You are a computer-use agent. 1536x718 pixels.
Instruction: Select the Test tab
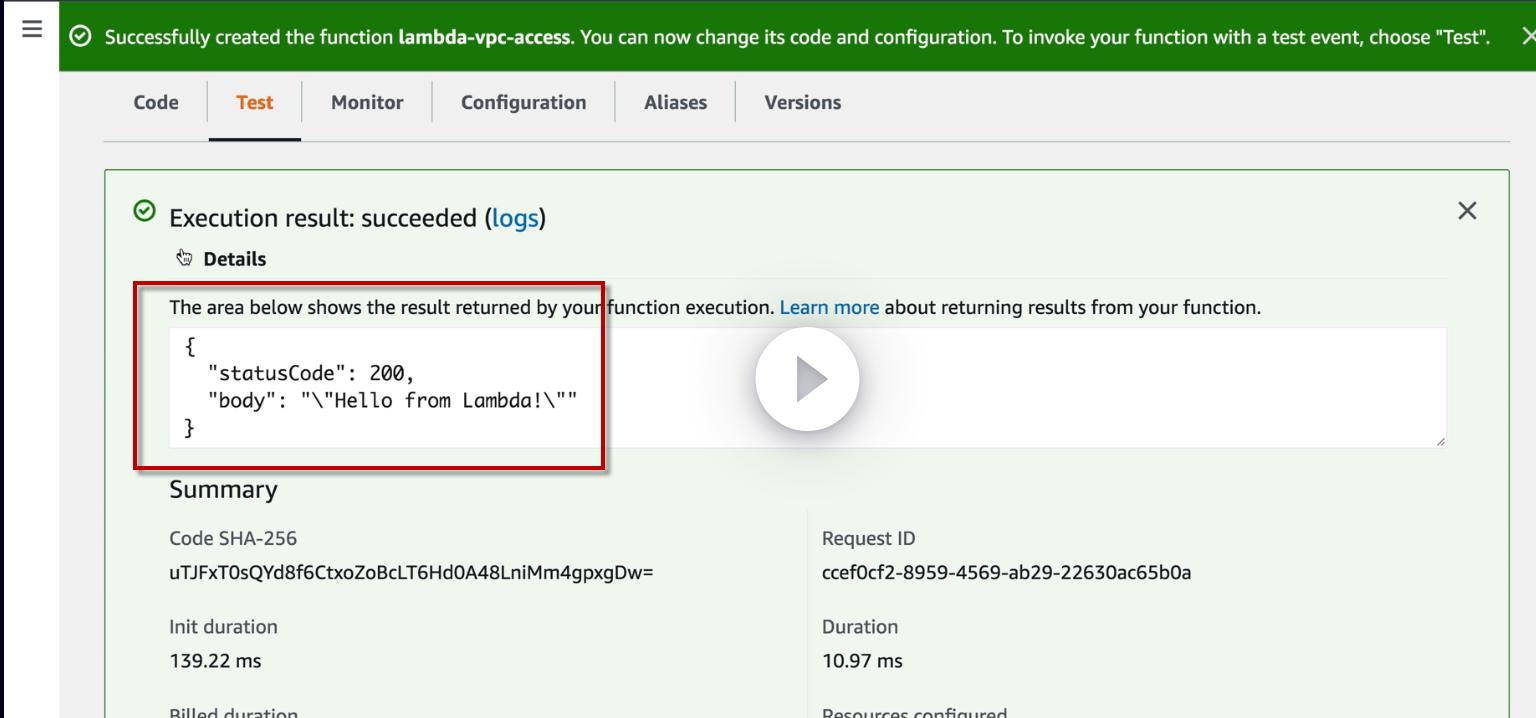tap(255, 102)
